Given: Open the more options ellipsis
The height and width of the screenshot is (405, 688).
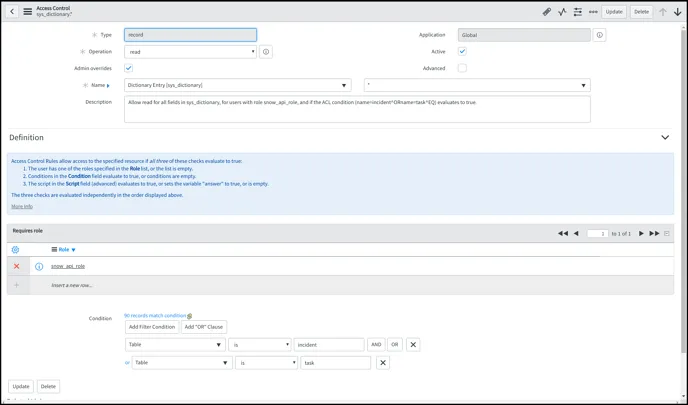Looking at the screenshot, I should point(593,12).
